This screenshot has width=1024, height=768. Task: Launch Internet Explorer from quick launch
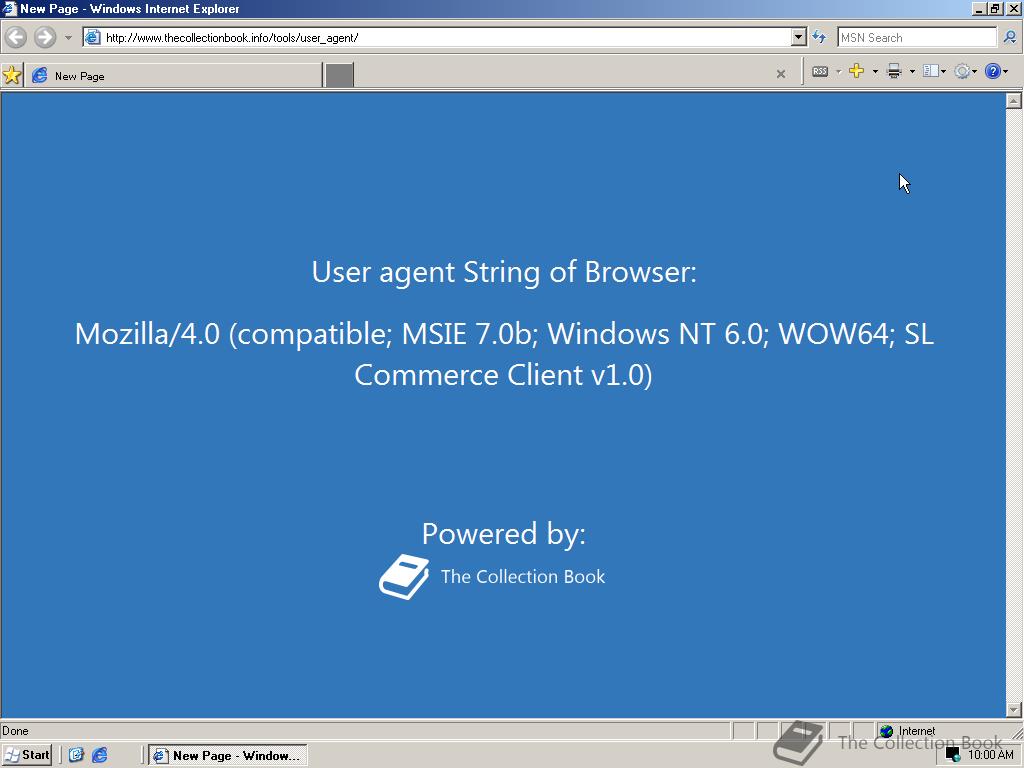coord(99,755)
